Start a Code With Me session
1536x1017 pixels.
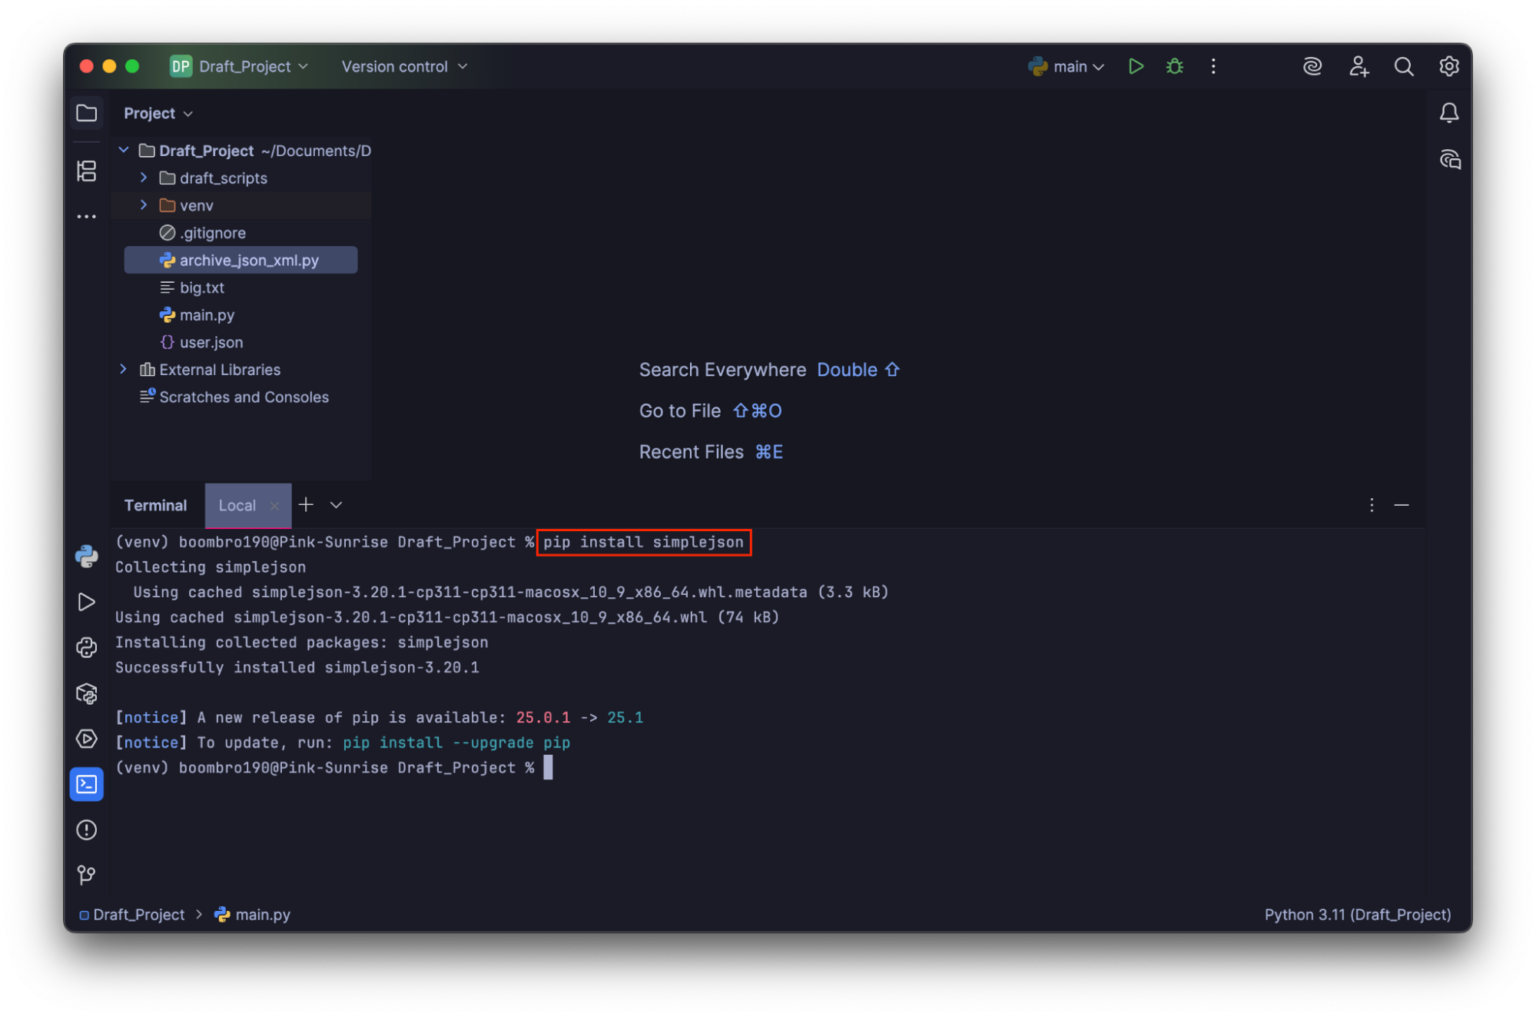point(1359,66)
